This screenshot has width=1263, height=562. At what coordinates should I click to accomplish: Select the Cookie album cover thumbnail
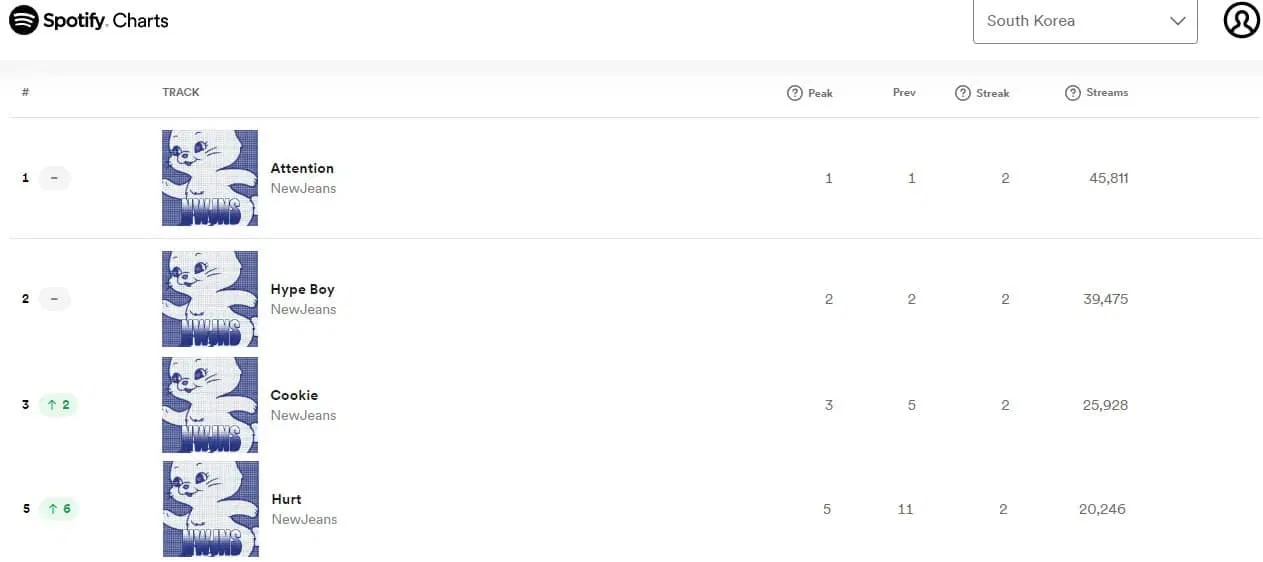(x=210, y=405)
